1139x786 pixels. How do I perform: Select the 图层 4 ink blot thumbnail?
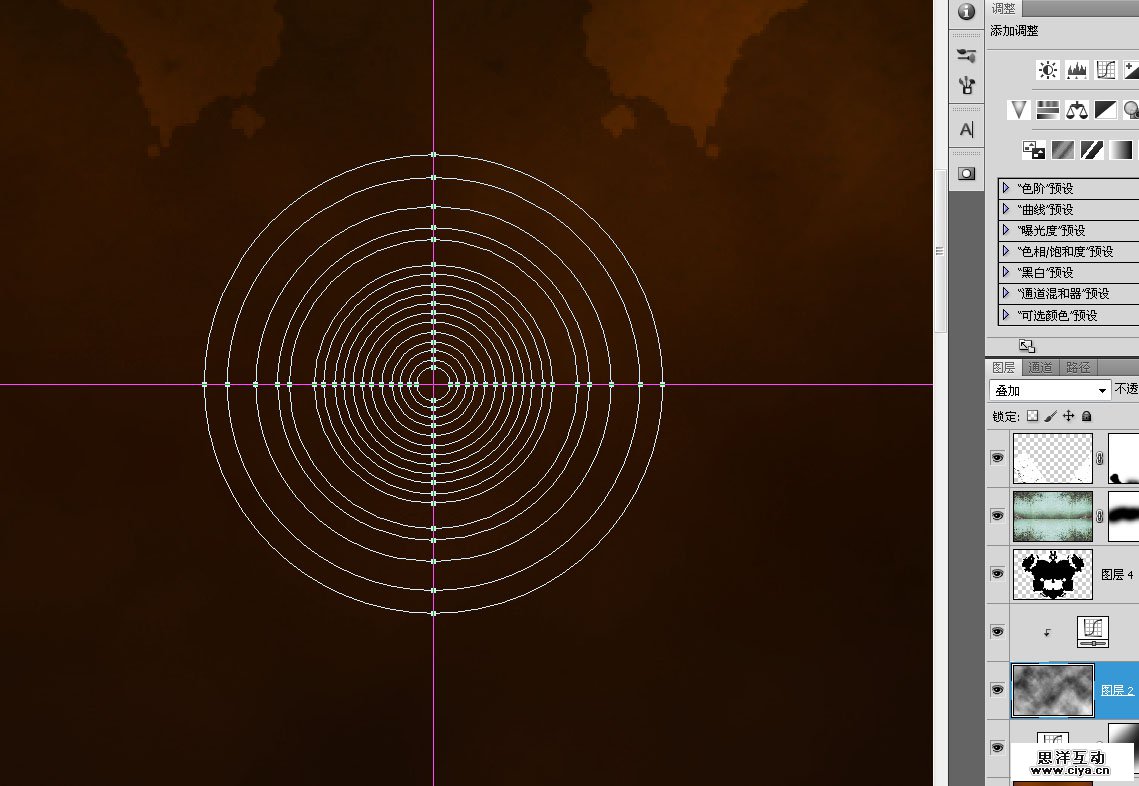click(1052, 574)
